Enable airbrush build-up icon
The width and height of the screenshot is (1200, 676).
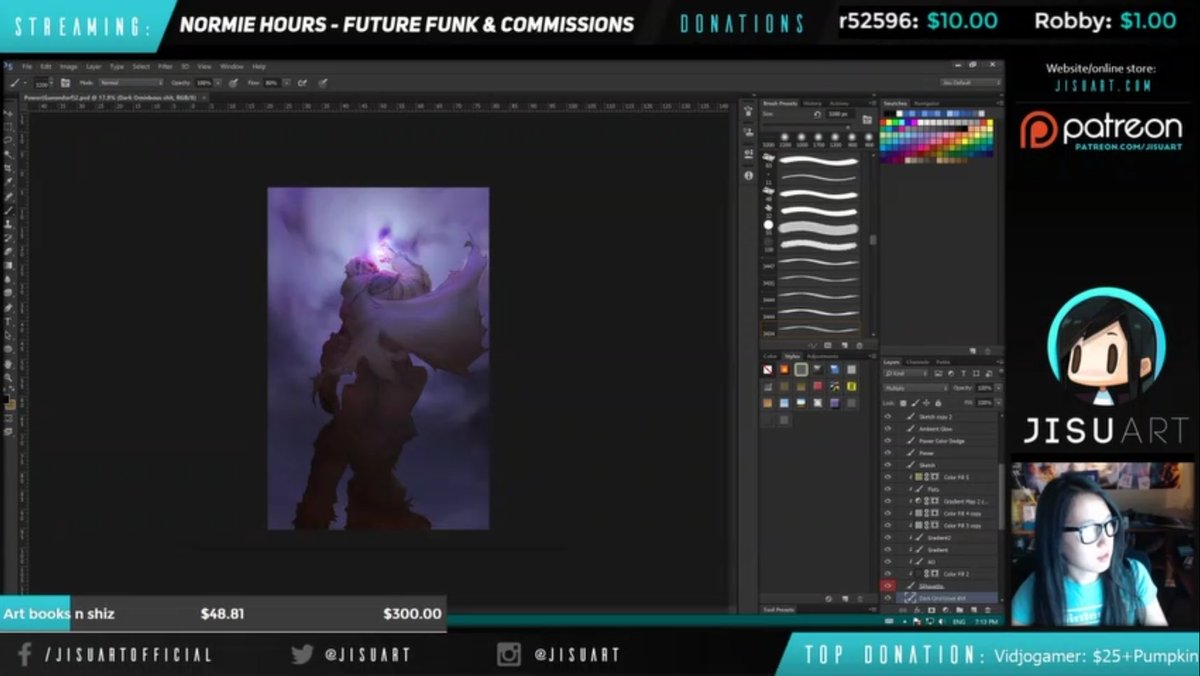(x=302, y=83)
